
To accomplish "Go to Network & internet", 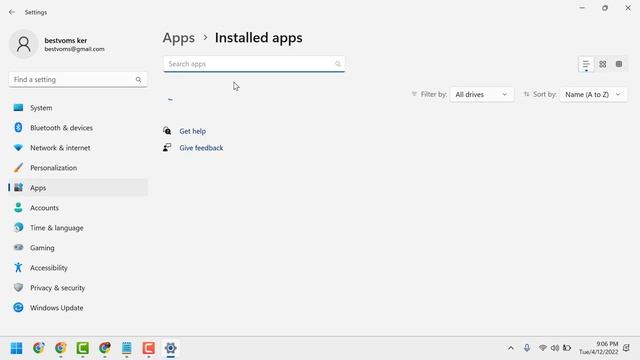I will pyautogui.click(x=78, y=148).
